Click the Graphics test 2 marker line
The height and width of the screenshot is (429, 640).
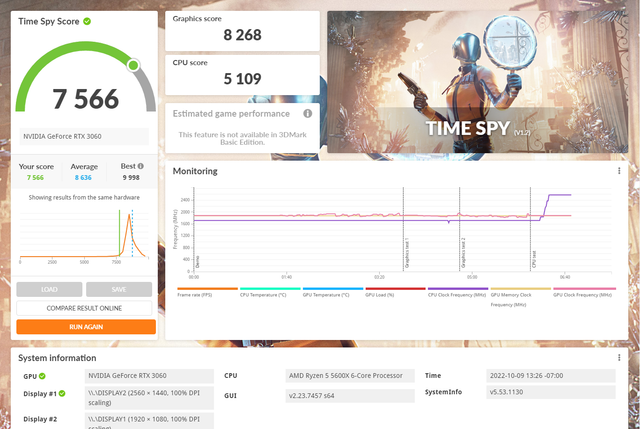pos(460,229)
